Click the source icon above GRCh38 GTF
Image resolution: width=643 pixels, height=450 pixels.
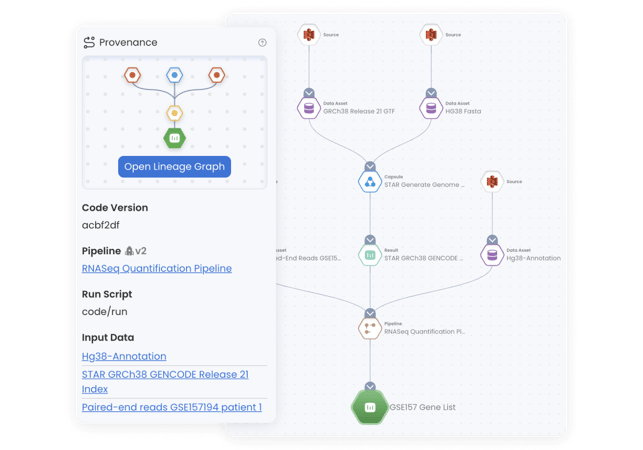[309, 34]
